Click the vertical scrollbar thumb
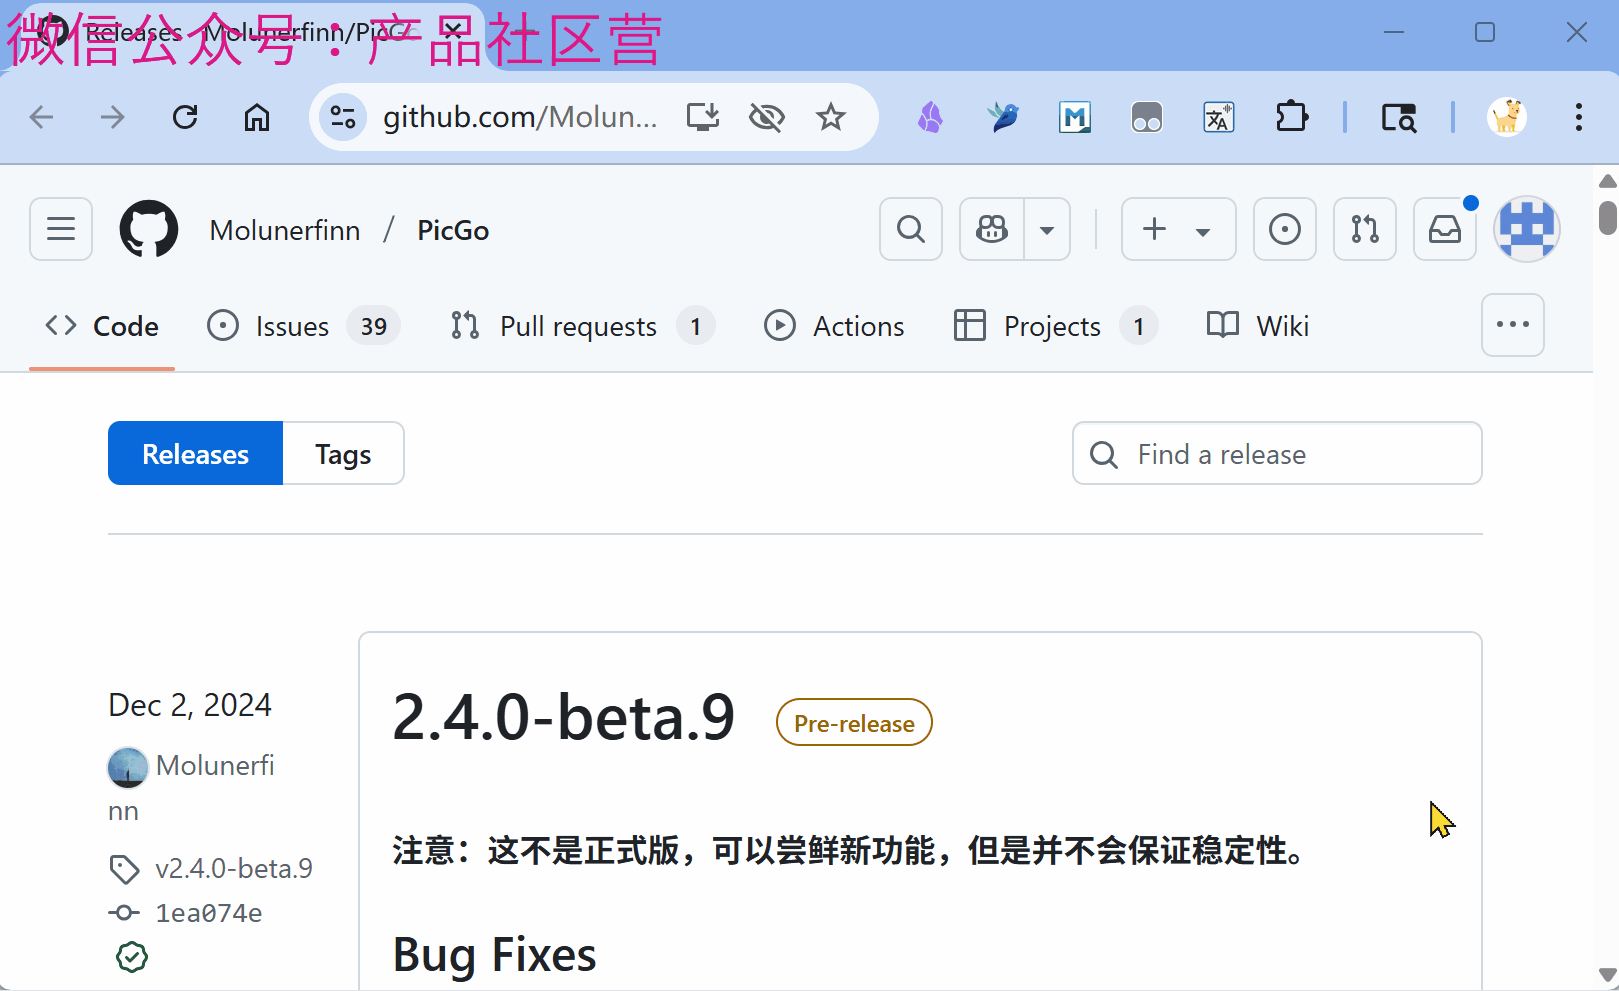 point(1607,217)
